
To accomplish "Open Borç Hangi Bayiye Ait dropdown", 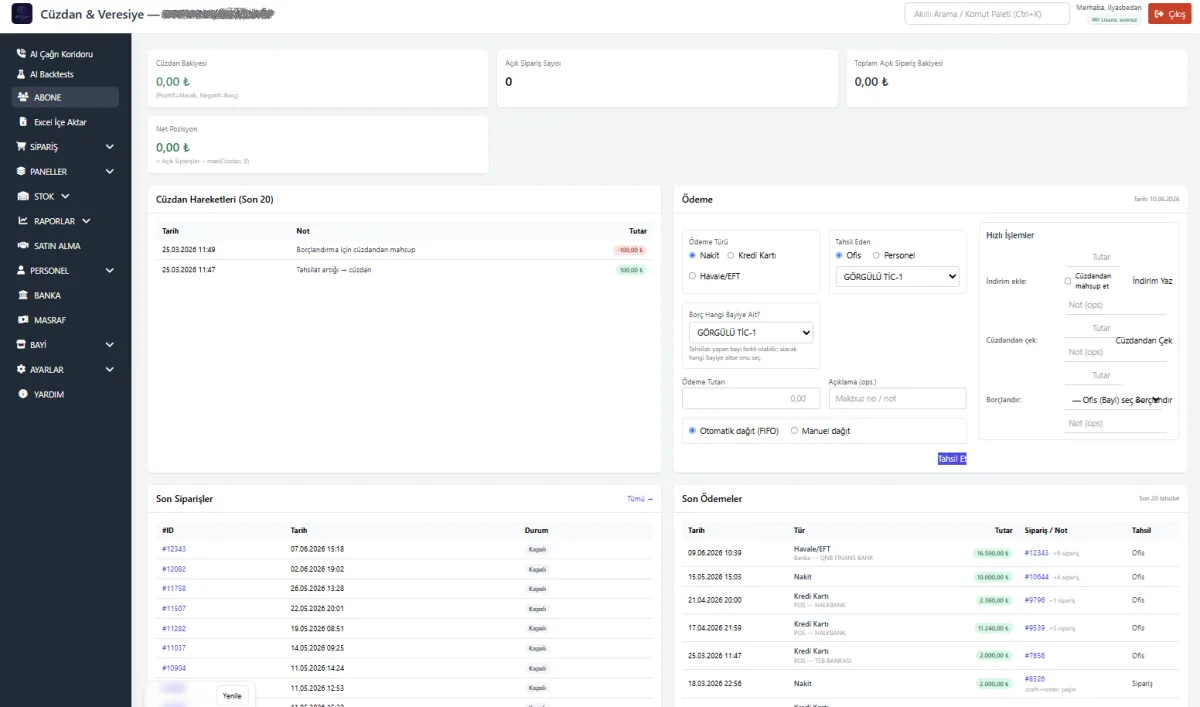I will (751, 332).
